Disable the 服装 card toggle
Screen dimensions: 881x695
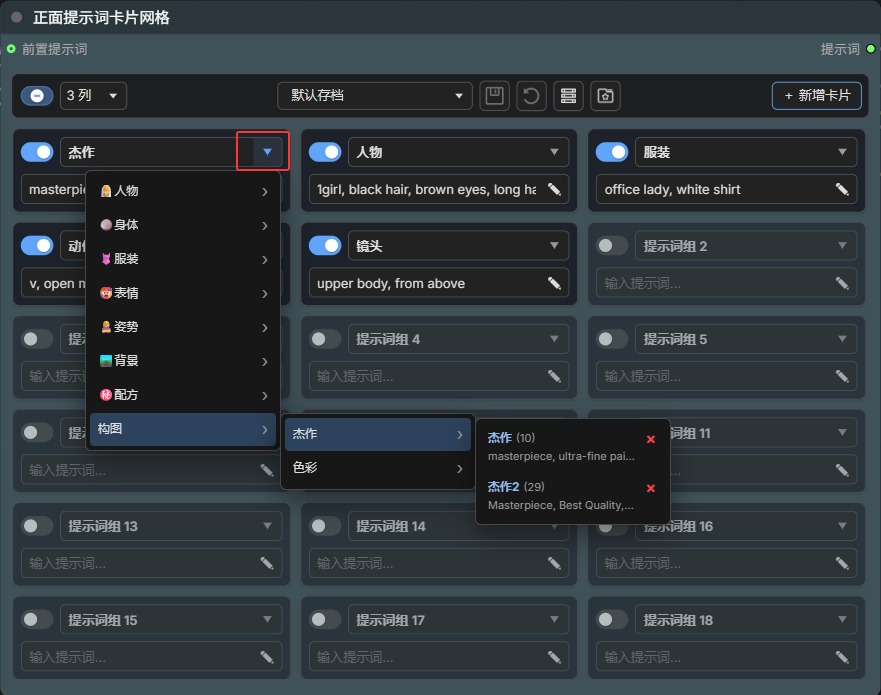click(x=612, y=152)
